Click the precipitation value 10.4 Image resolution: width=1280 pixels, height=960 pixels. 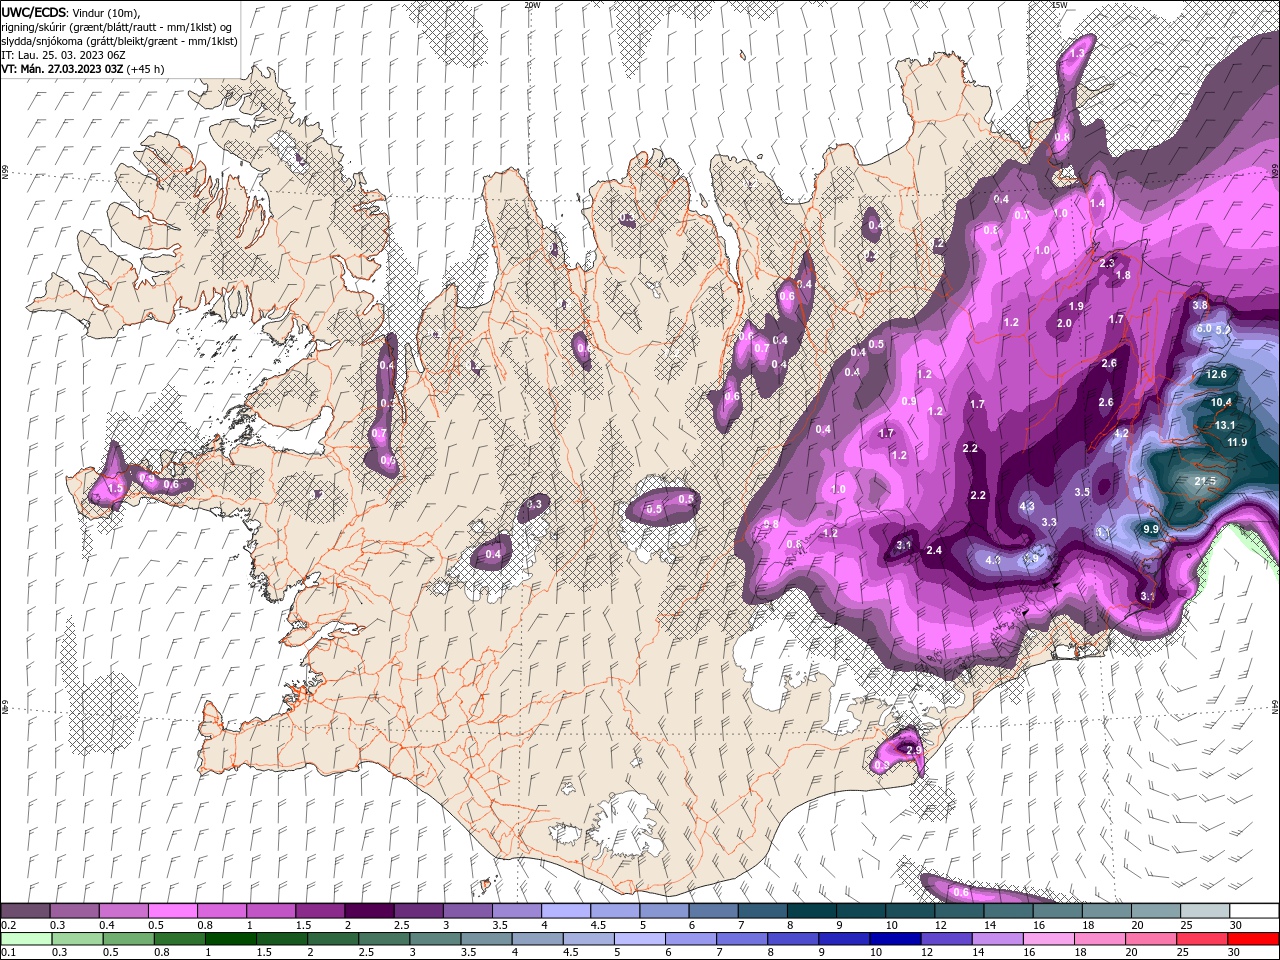pyautogui.click(x=1221, y=402)
